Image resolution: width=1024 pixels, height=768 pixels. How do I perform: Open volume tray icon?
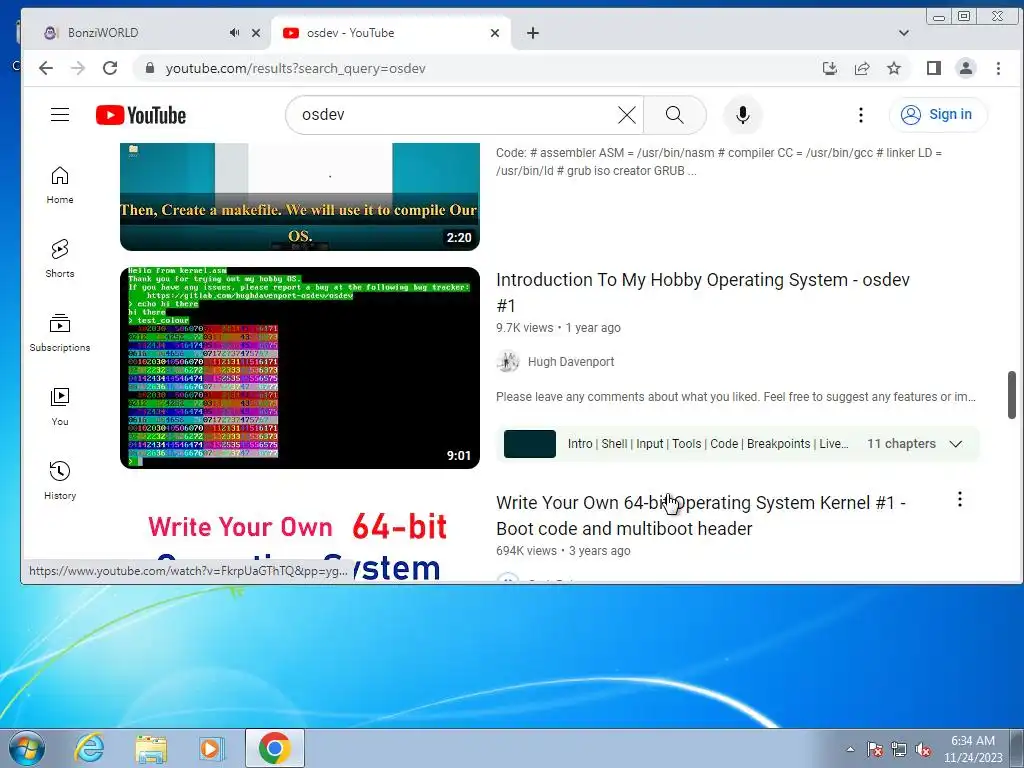[923, 749]
